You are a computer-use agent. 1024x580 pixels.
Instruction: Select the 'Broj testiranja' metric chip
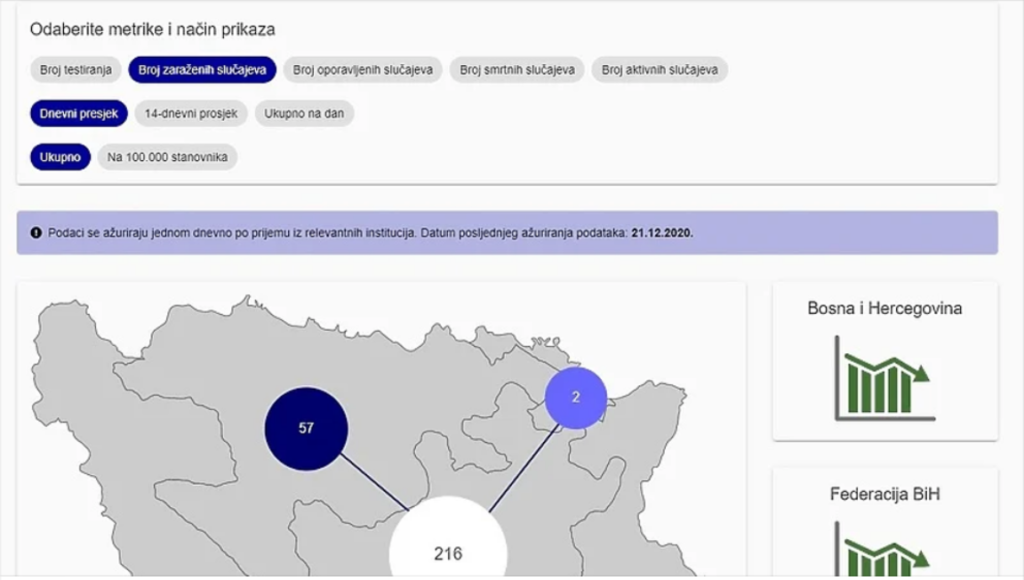[76, 70]
